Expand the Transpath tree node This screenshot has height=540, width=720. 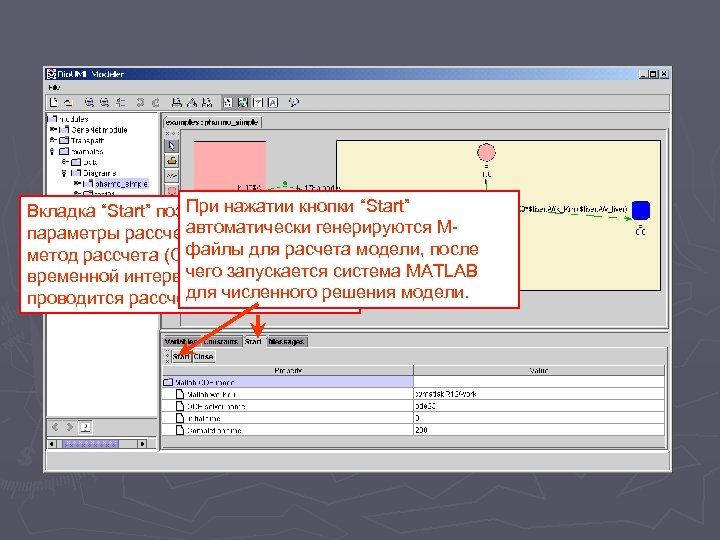pos(53,140)
